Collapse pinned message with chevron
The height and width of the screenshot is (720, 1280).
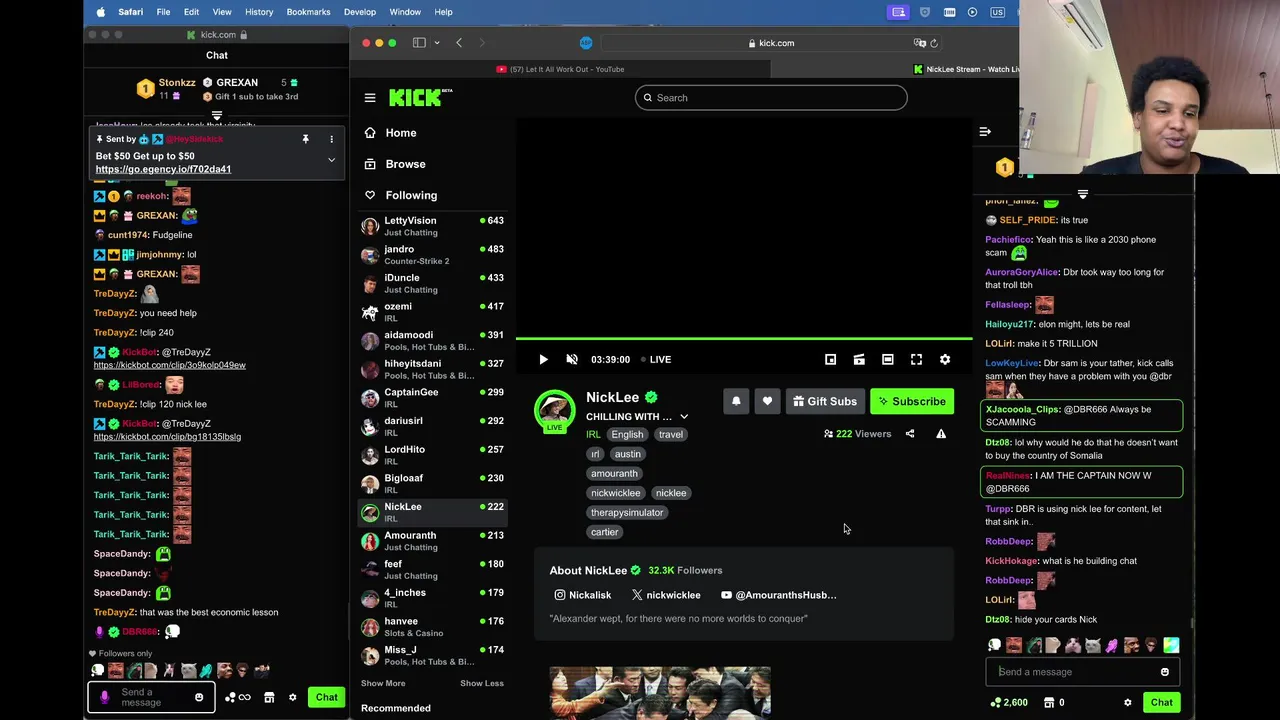(x=331, y=160)
